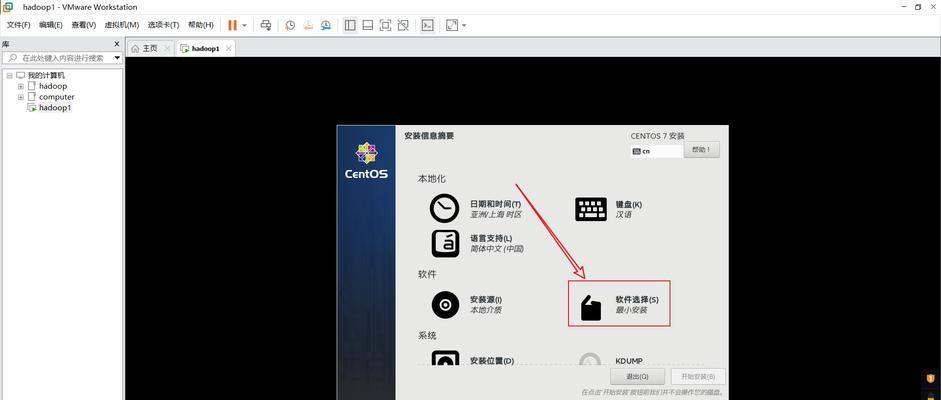941x400 pixels.
Task: Collapse the 我的计算机 tree node
Action: coord(10,76)
